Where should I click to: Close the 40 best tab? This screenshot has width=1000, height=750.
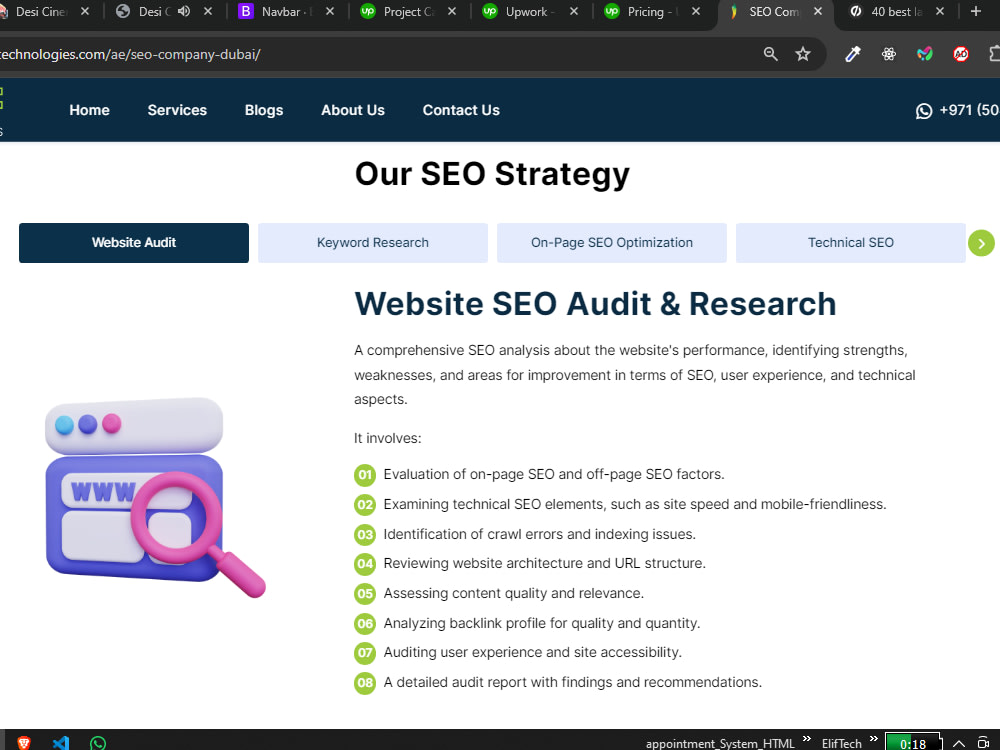[x=939, y=11]
